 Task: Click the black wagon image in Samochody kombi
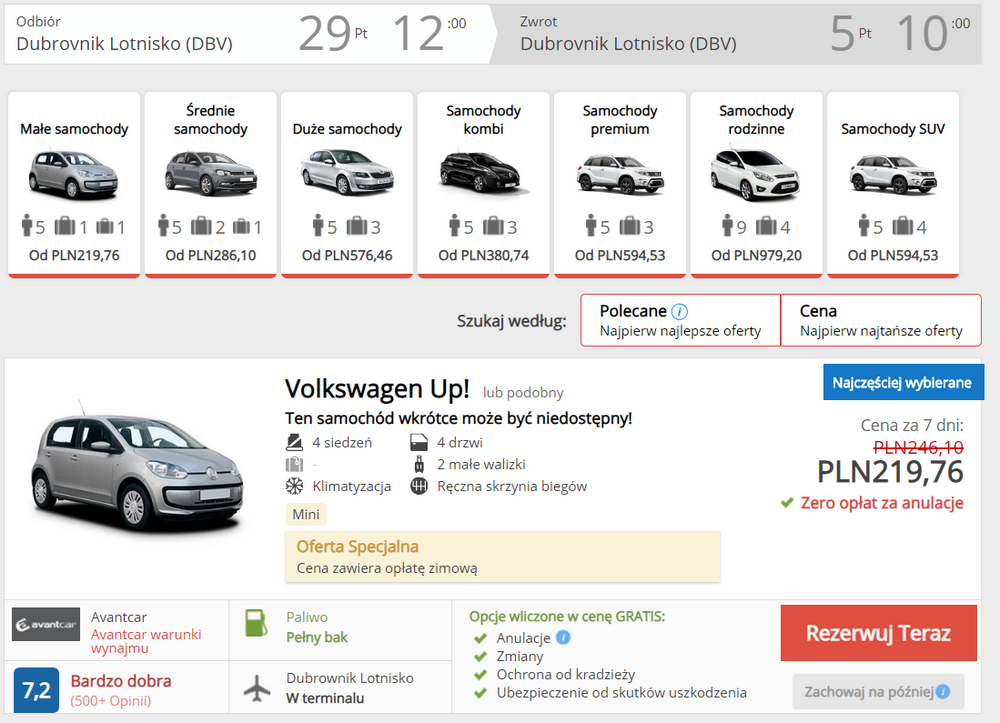(483, 172)
